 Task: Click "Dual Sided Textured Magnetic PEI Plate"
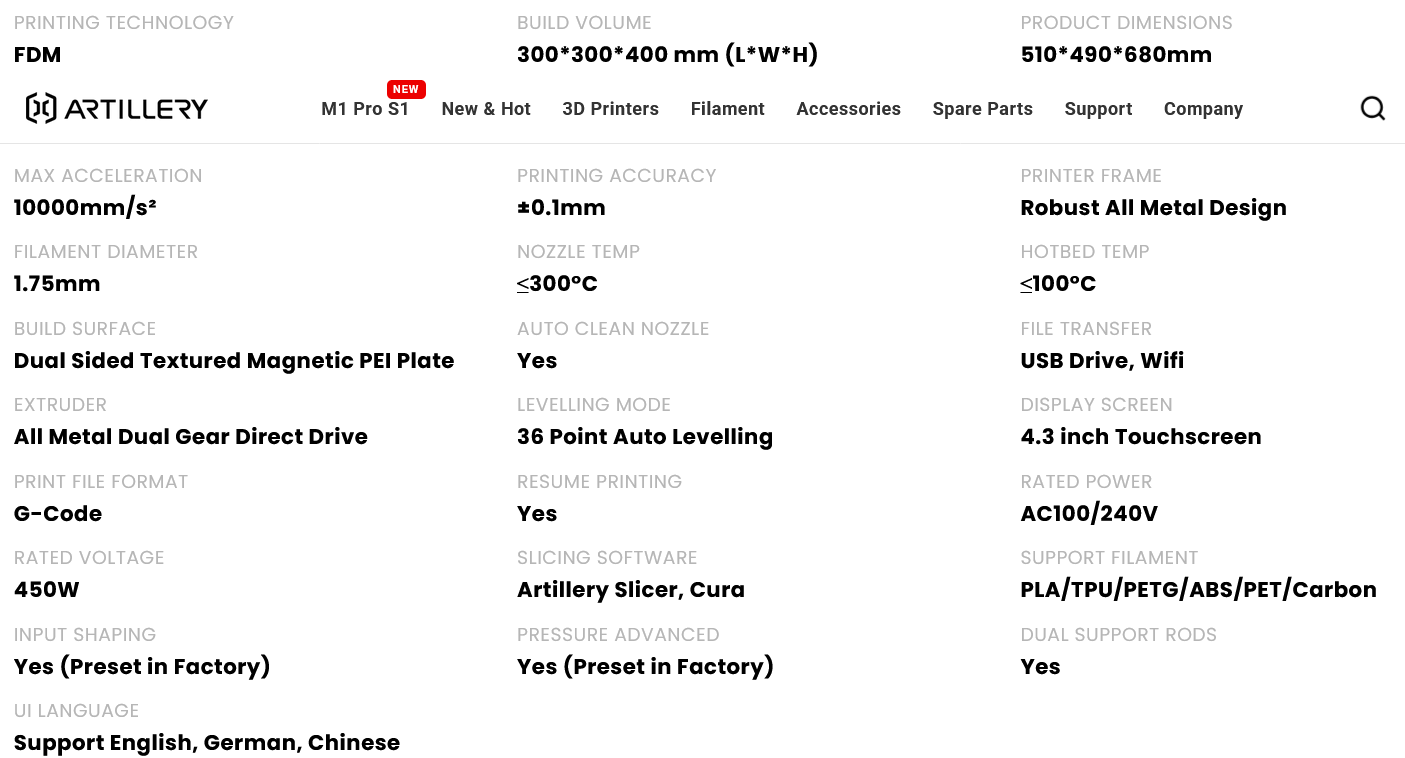[x=234, y=361]
